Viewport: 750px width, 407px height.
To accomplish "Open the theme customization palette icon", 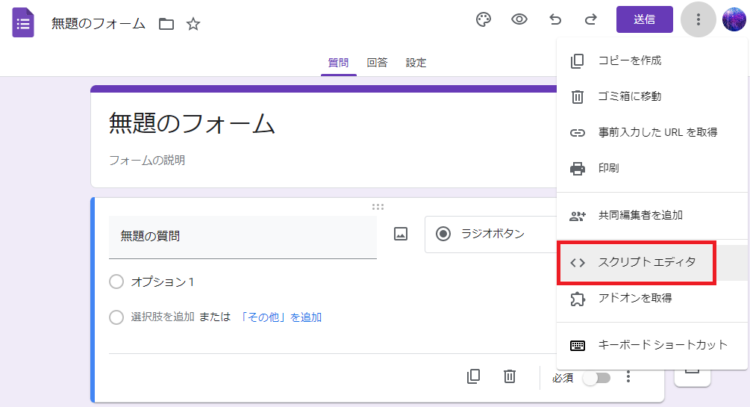I will coord(483,20).
